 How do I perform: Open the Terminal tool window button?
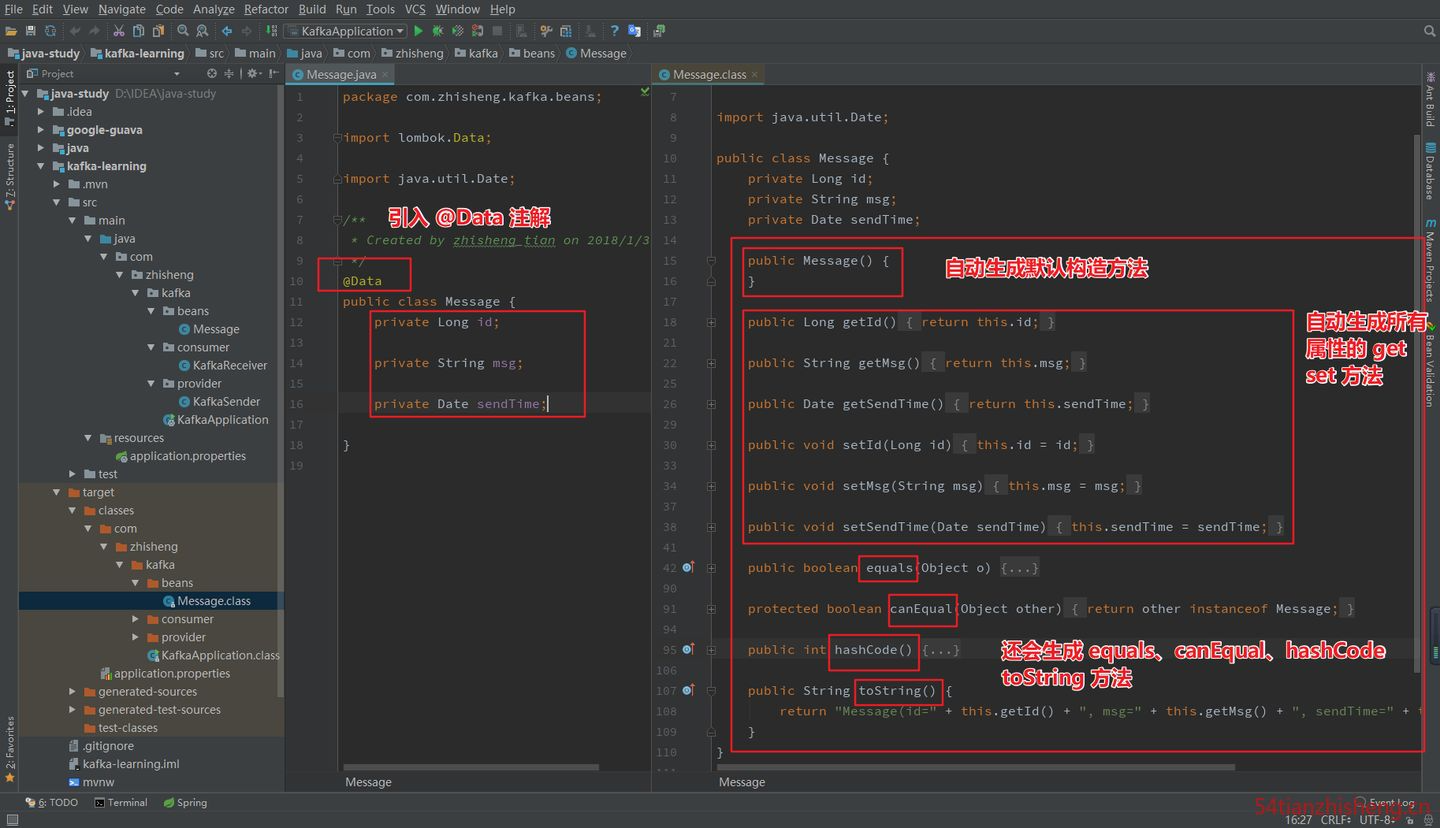(121, 802)
